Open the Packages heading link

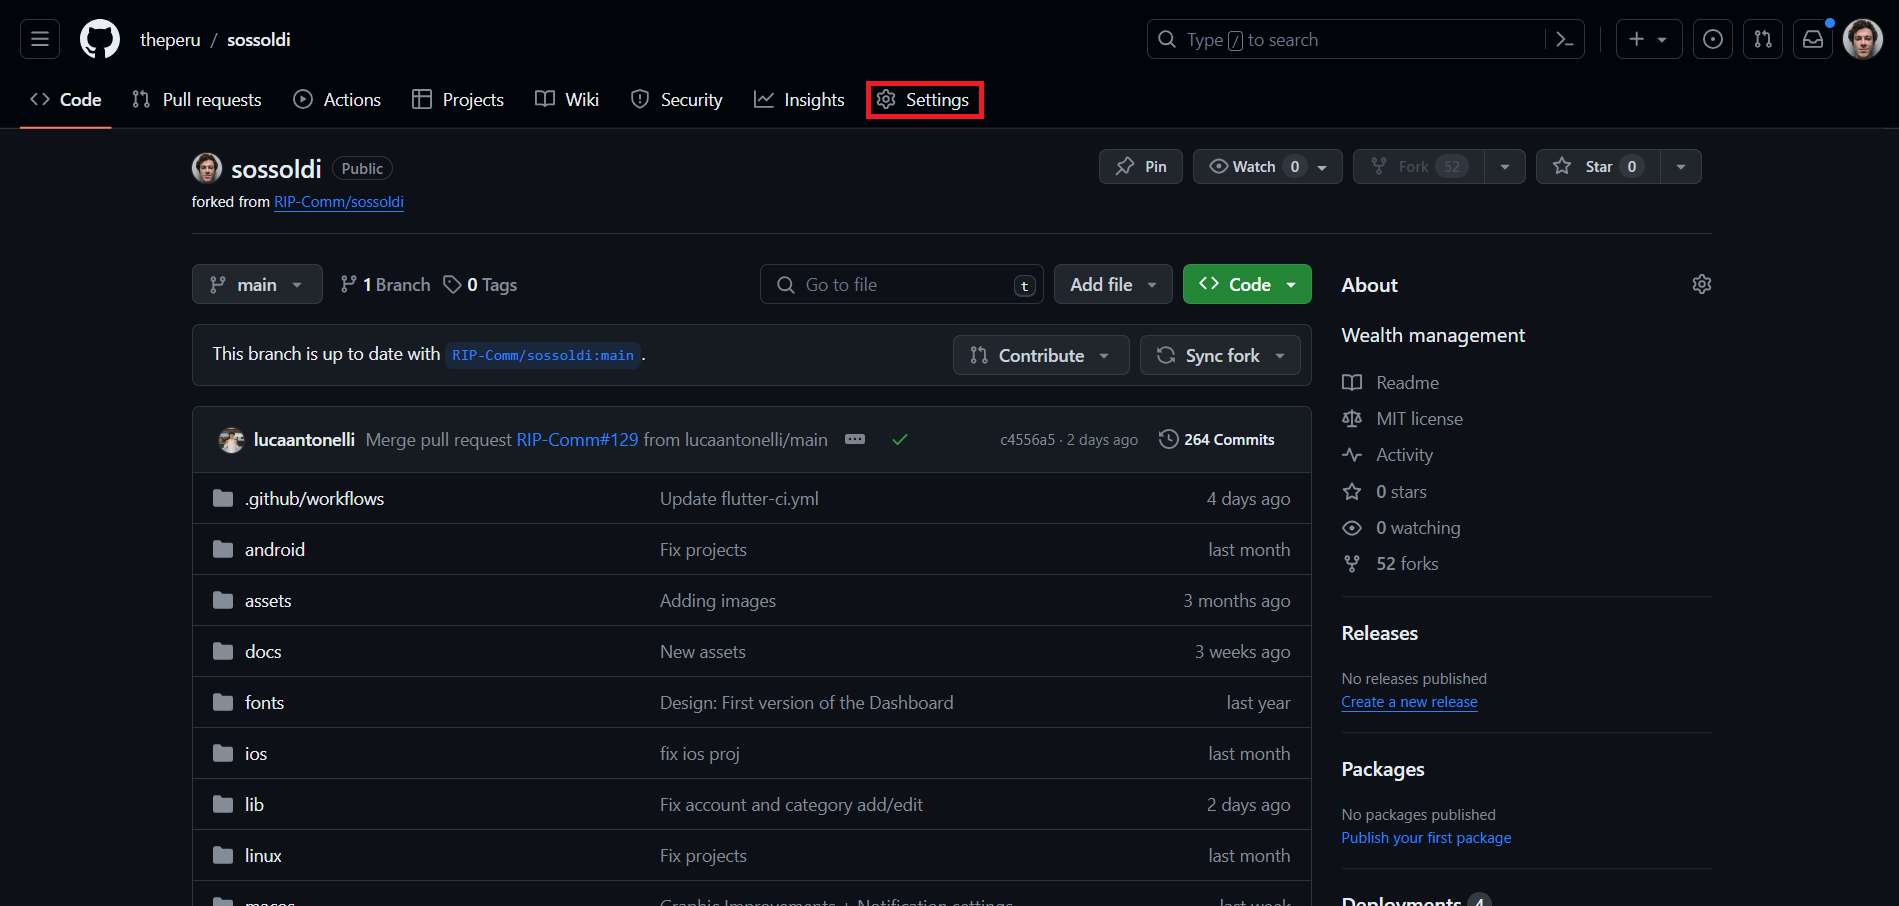pyautogui.click(x=1383, y=769)
